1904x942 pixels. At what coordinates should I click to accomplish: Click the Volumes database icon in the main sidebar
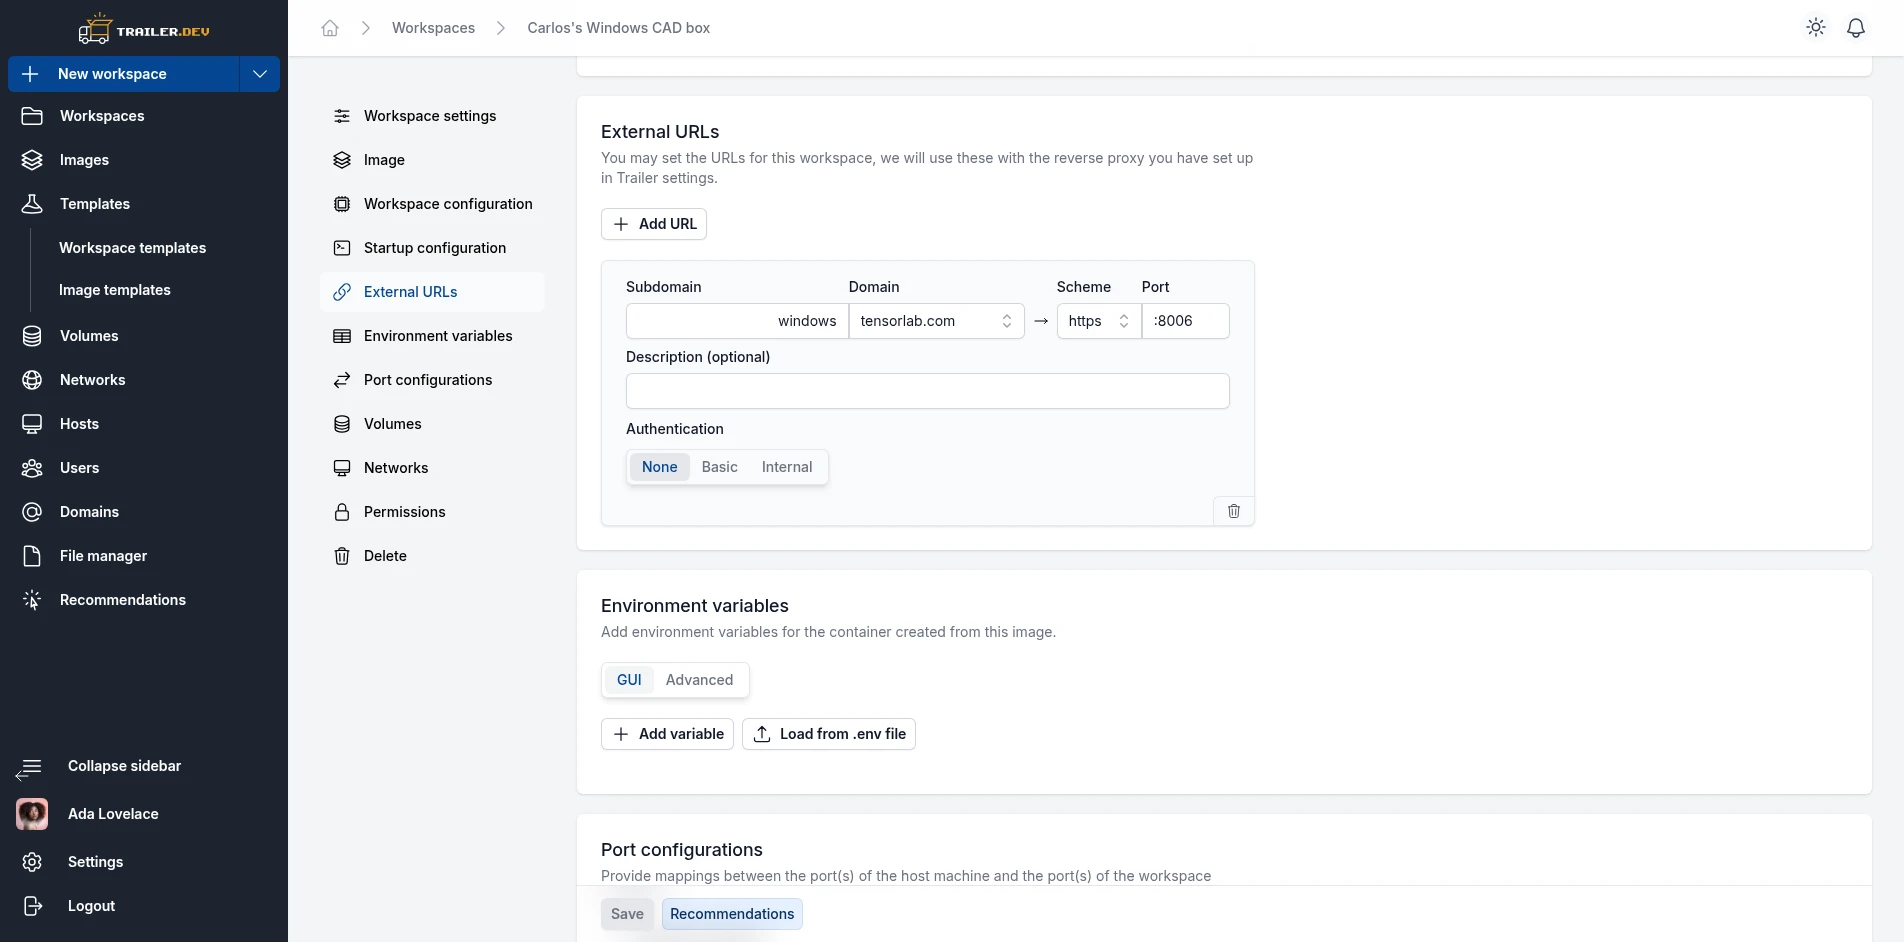click(32, 336)
